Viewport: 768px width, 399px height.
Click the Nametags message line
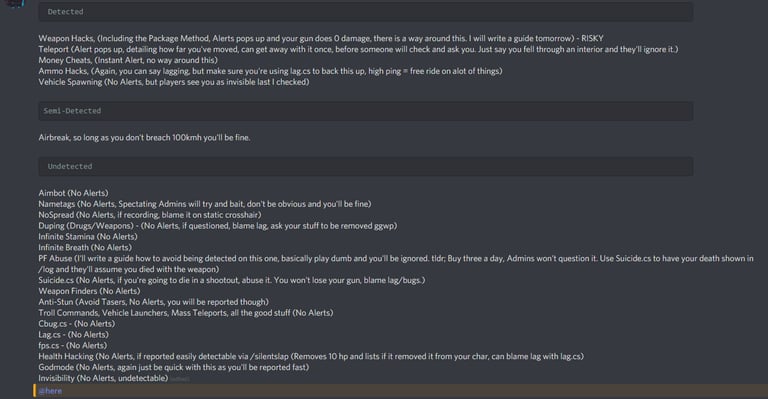(x=205, y=204)
